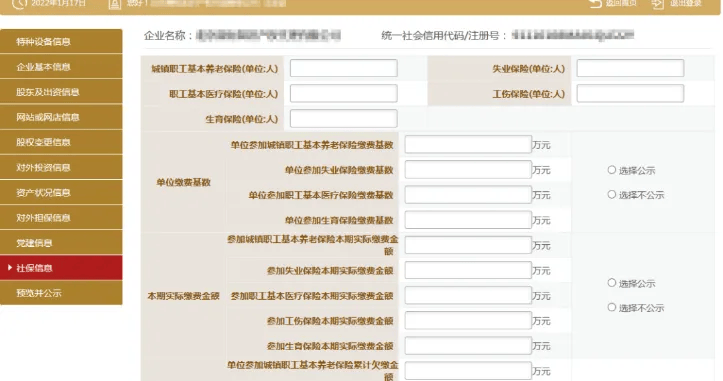Open 预览并公示 in the sidebar
Image resolution: width=723 pixels, height=381 pixels.
tap(61, 293)
